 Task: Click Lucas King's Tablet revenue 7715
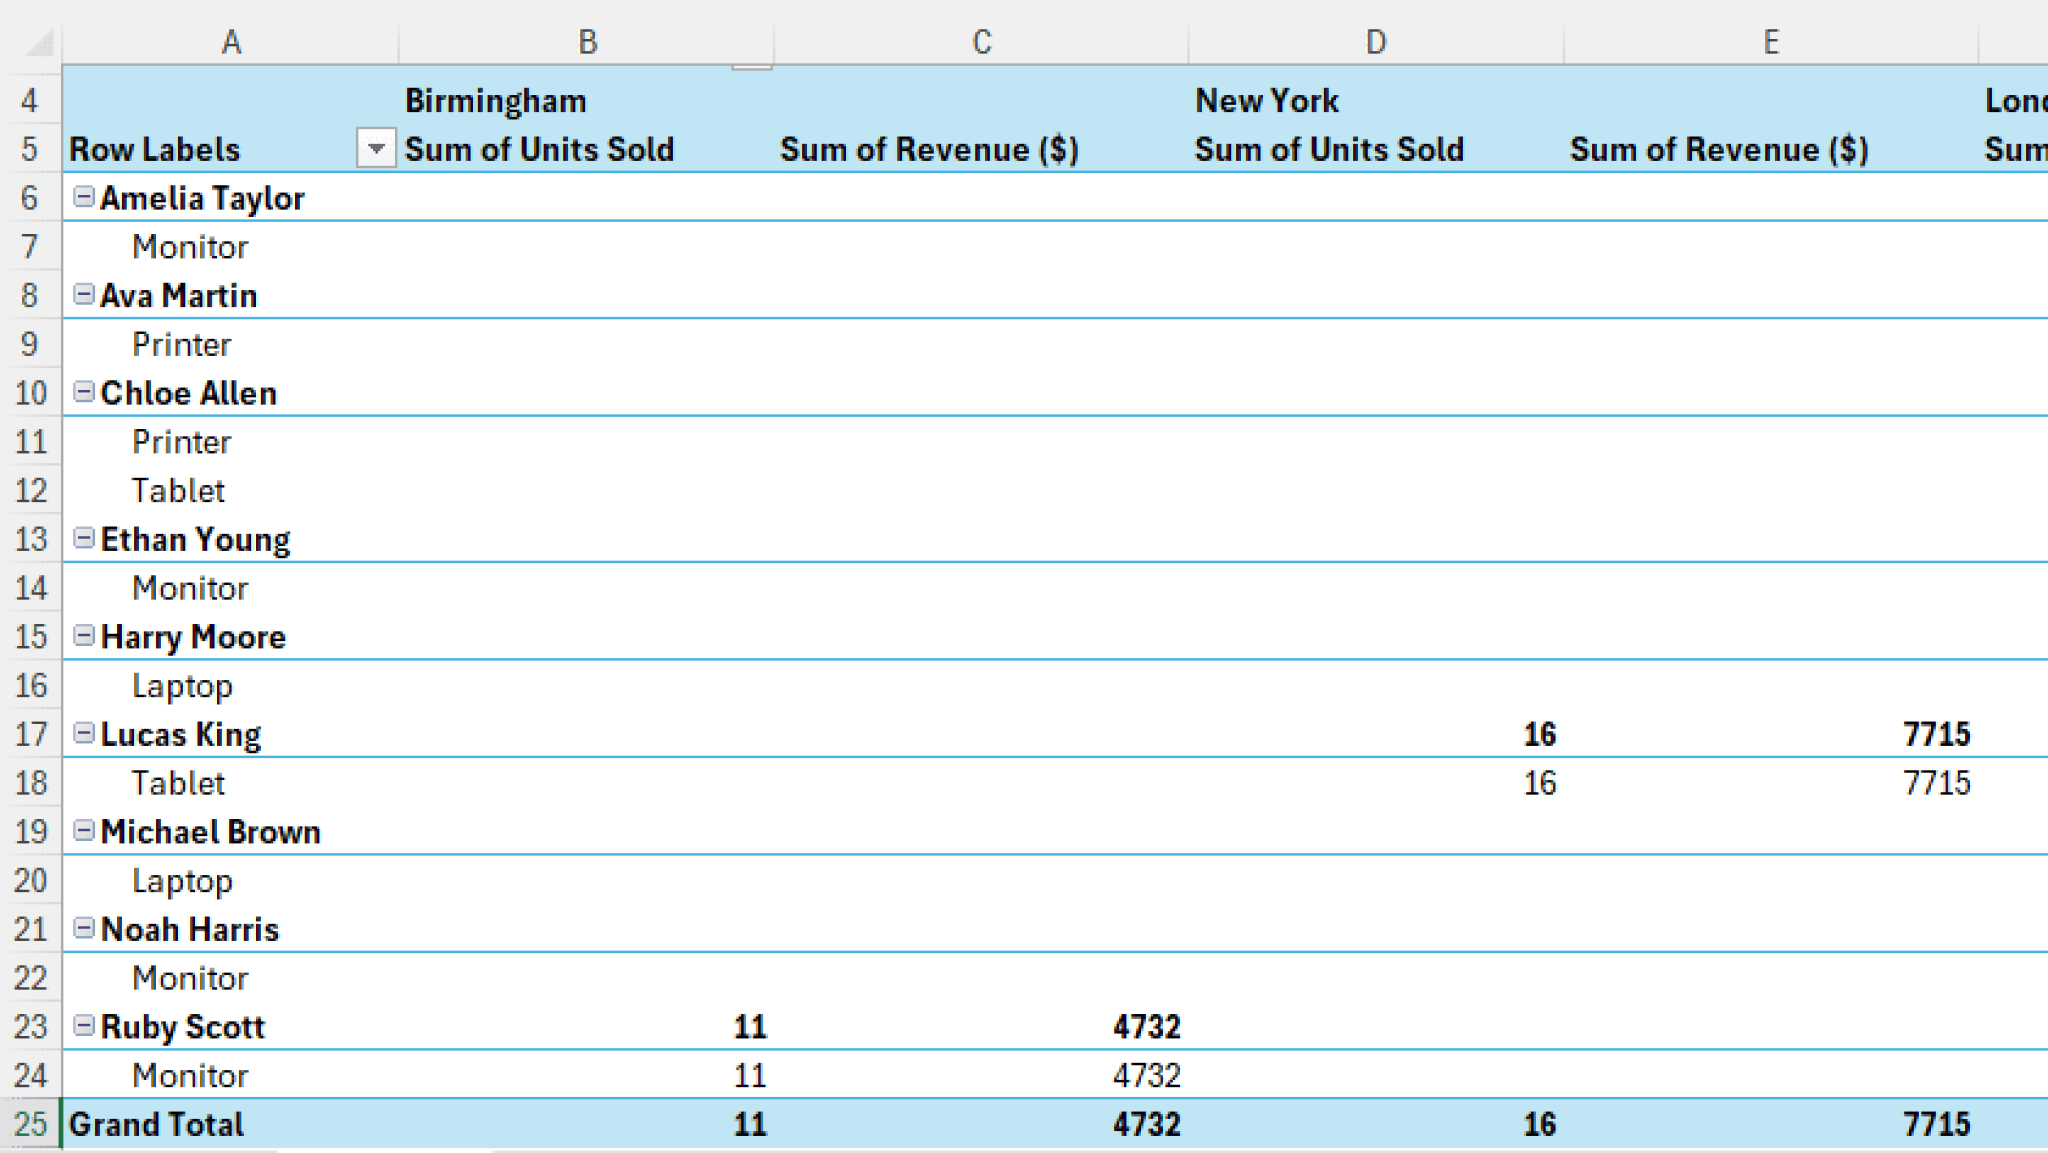click(1936, 783)
